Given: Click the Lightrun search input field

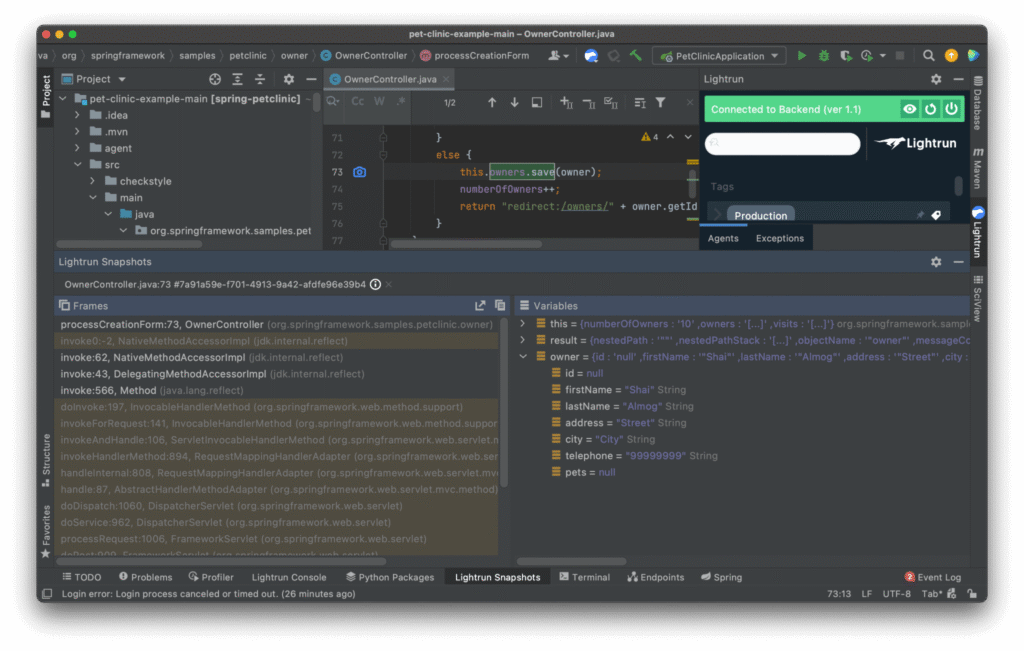Looking at the screenshot, I should pyautogui.click(x=783, y=143).
